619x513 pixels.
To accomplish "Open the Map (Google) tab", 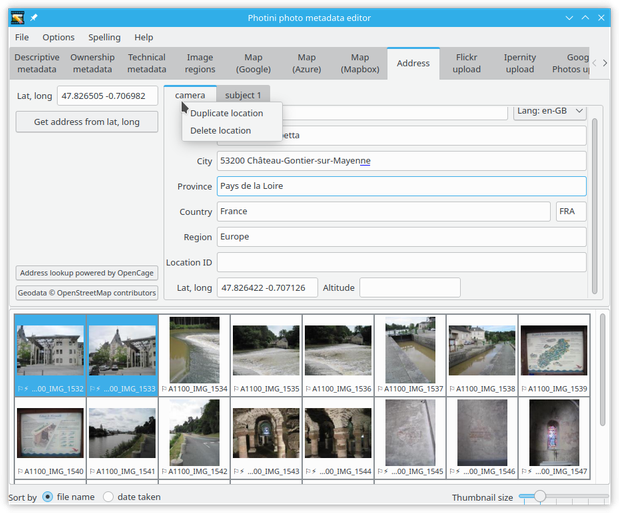I will [x=253, y=63].
